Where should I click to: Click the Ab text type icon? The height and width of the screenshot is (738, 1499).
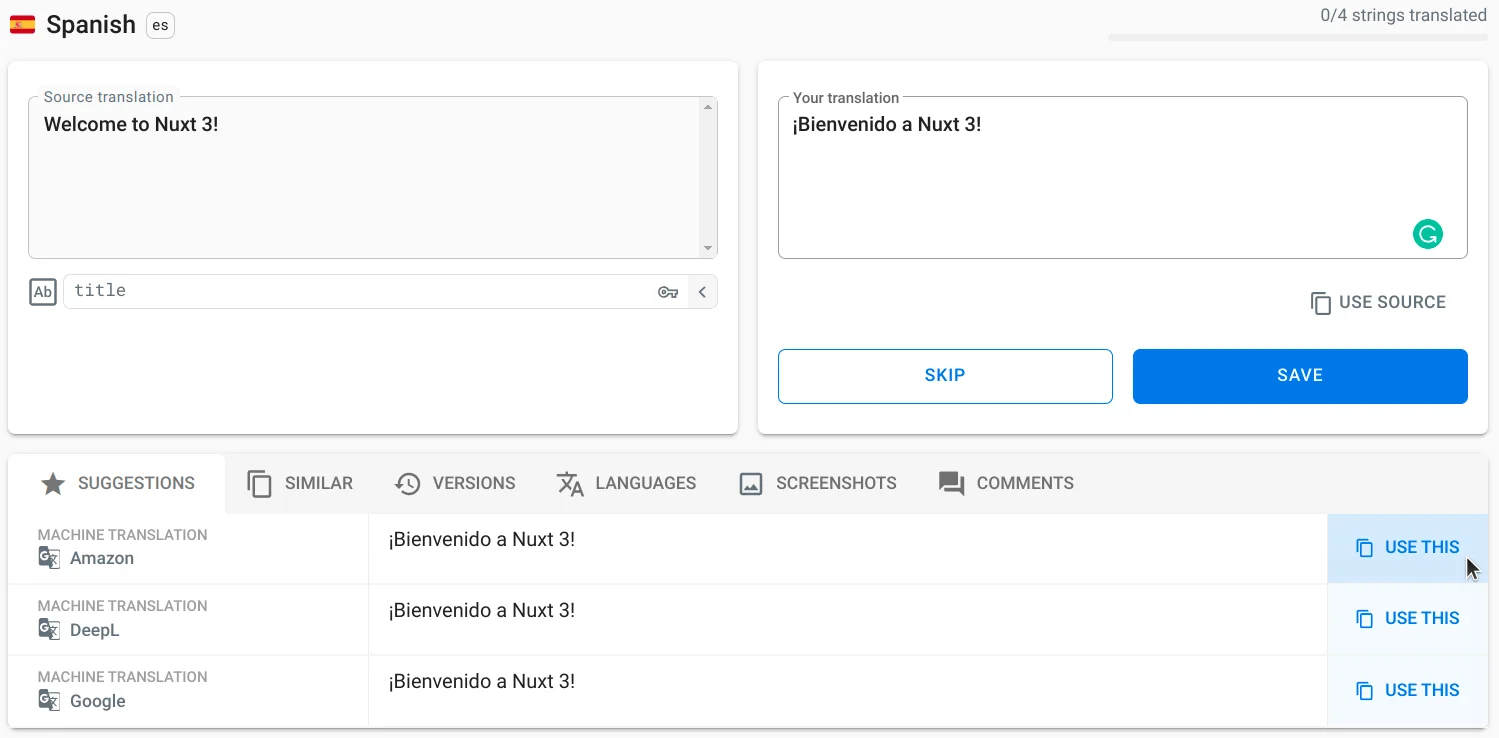43,292
